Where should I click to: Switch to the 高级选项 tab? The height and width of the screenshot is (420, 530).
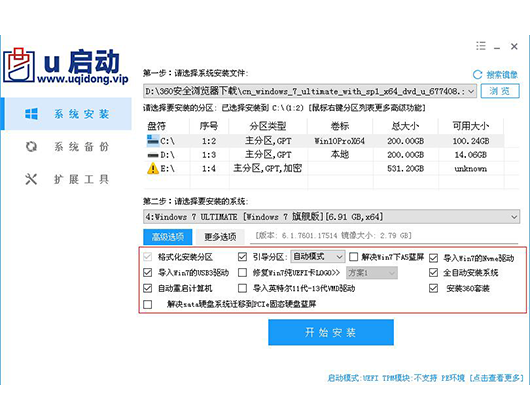click(168, 237)
